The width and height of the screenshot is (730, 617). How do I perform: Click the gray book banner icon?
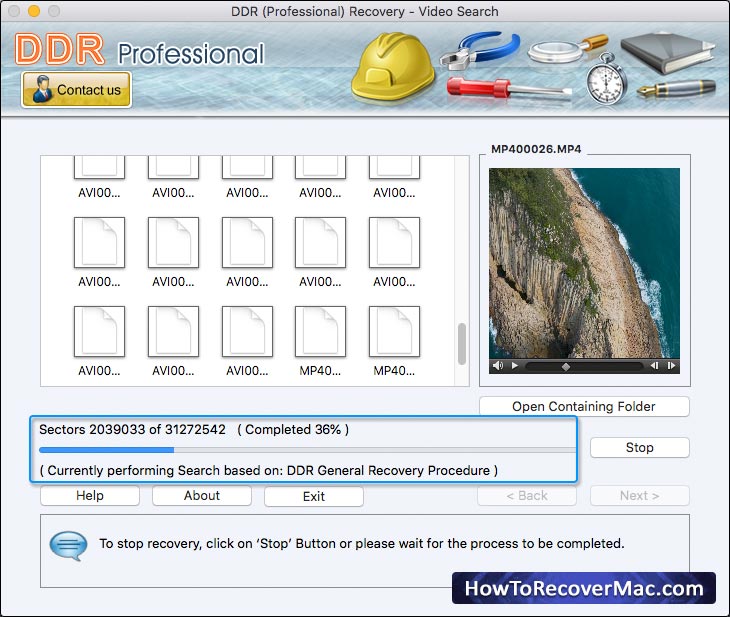click(667, 52)
